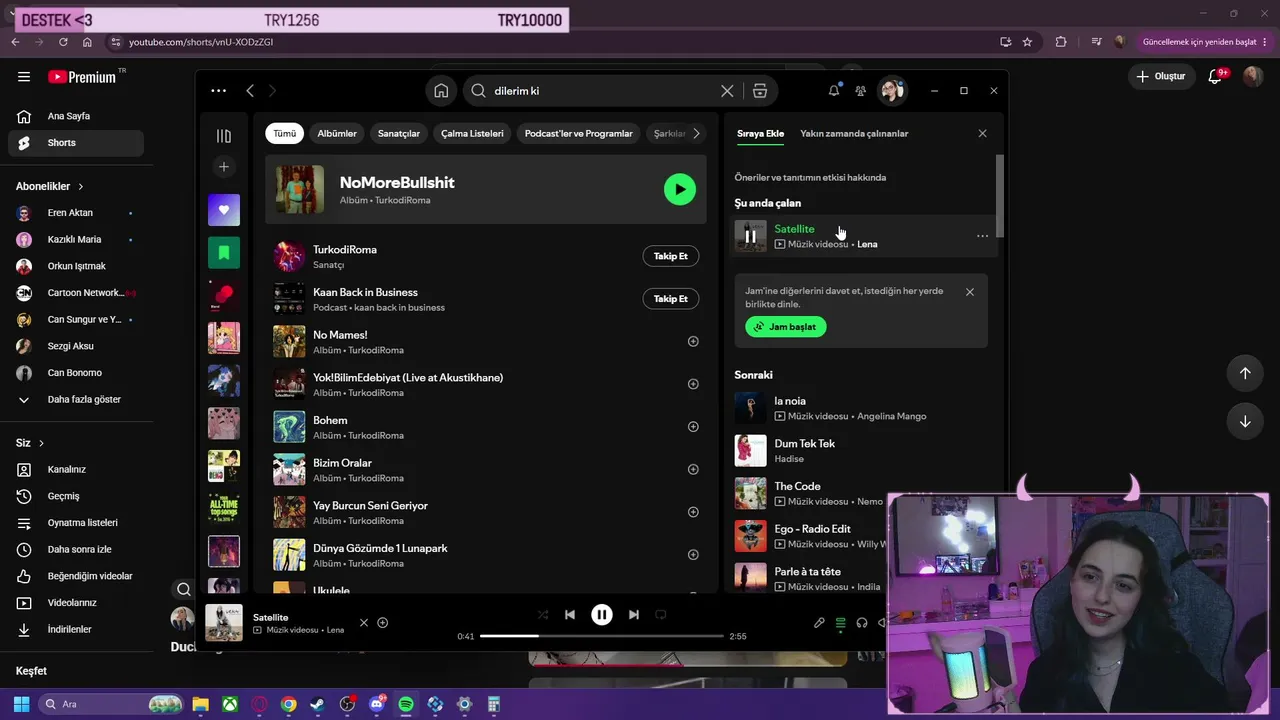The height and width of the screenshot is (720, 1280).
Task: Hide Satellite with the X in the player bar
Action: (x=364, y=623)
